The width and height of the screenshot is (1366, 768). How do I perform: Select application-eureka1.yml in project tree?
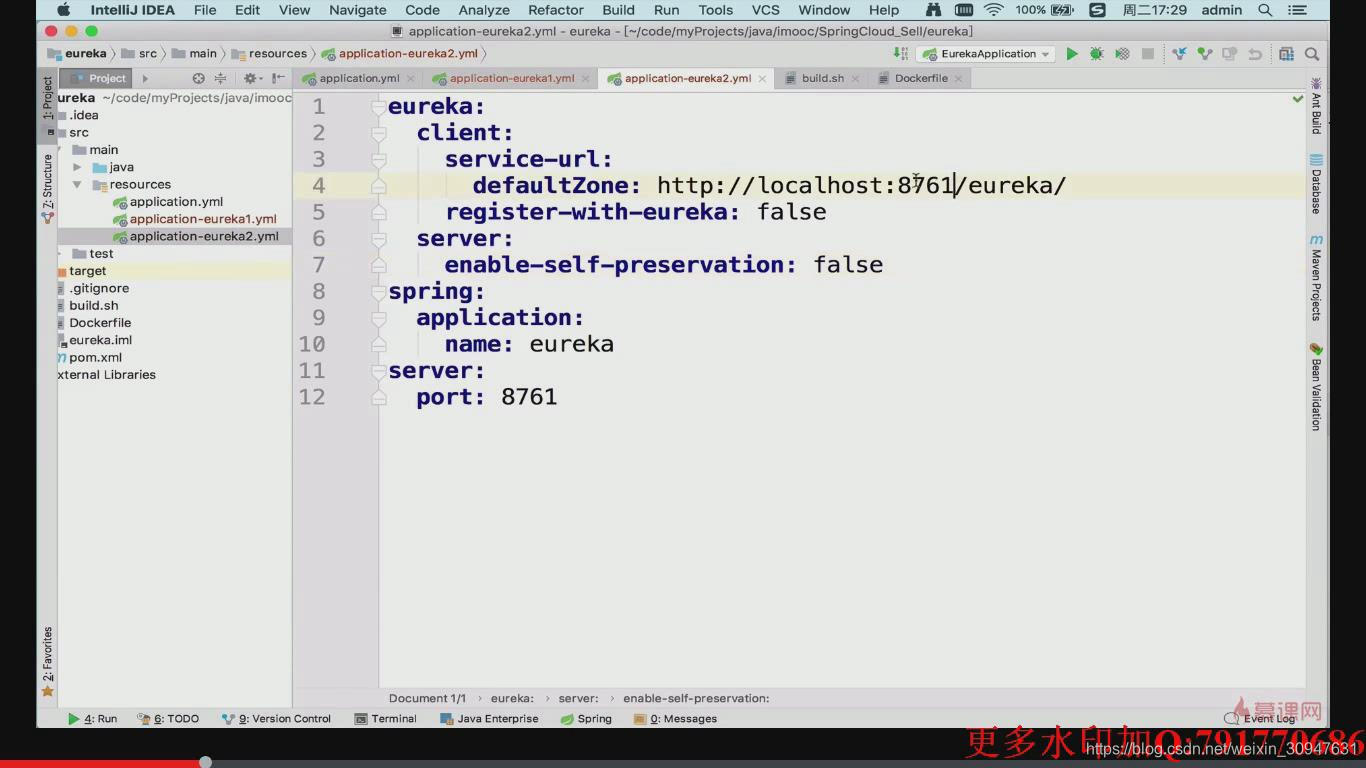coord(202,219)
